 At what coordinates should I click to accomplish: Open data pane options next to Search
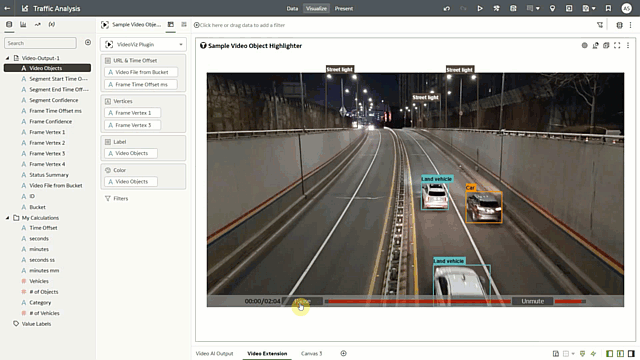pos(88,42)
